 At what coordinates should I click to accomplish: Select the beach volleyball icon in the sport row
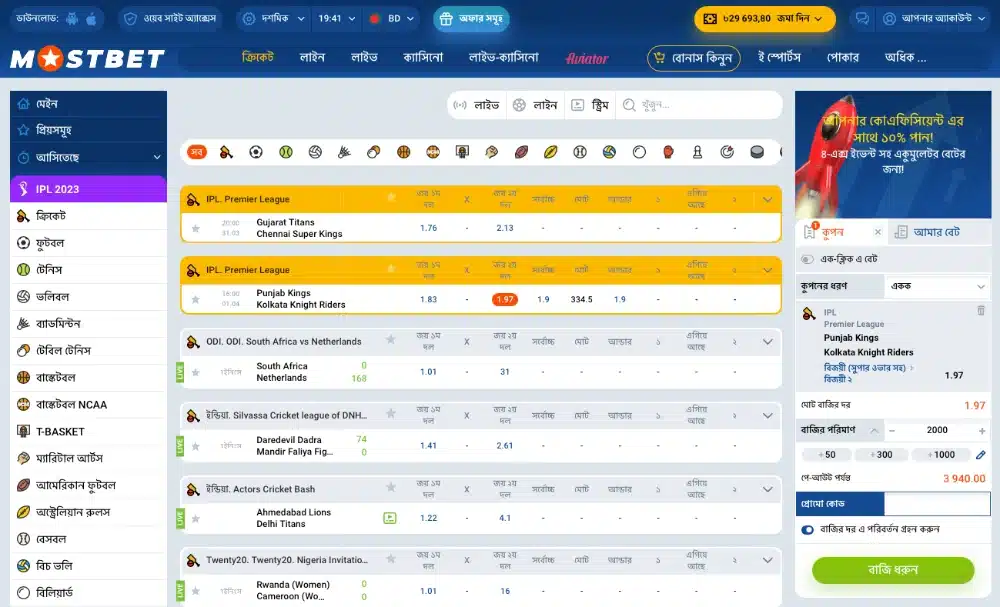tap(609, 152)
